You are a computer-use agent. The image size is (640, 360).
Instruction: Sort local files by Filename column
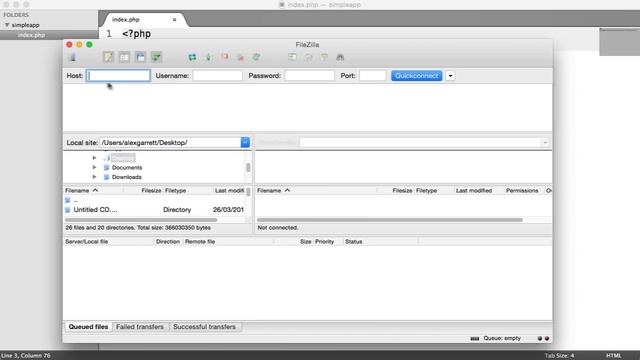coord(94,191)
